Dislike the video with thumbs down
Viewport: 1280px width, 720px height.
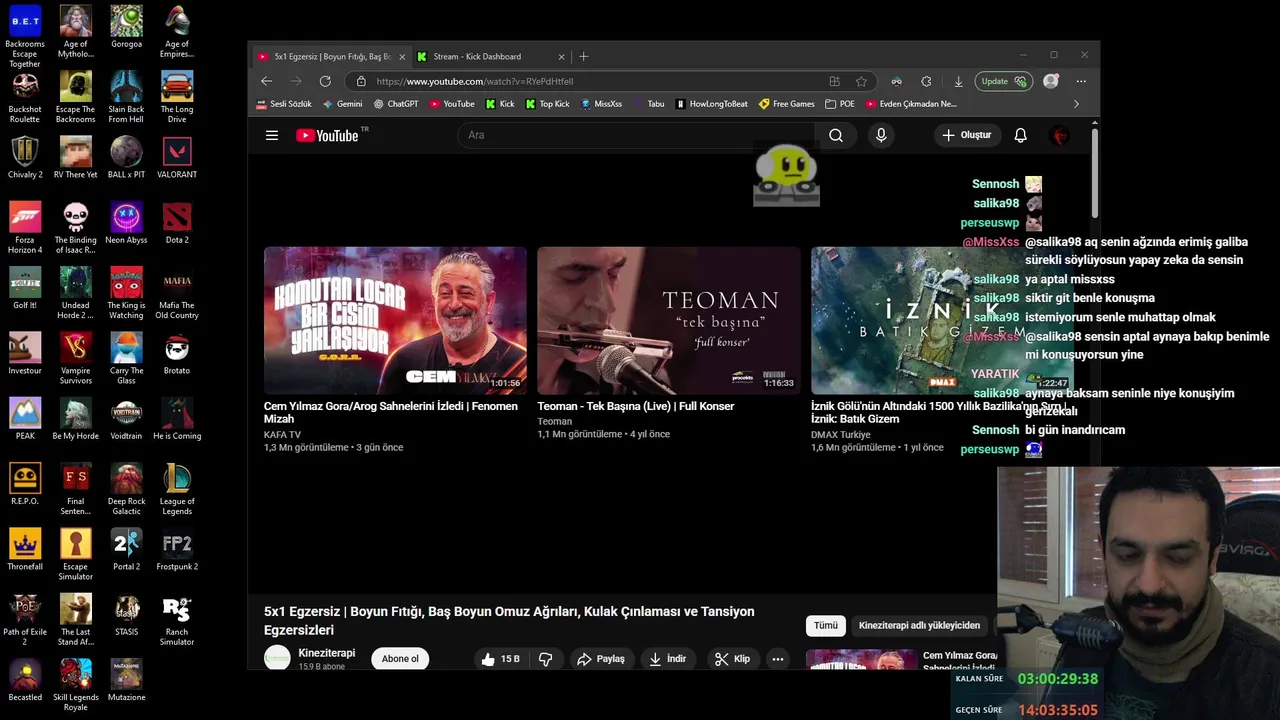tap(546, 659)
